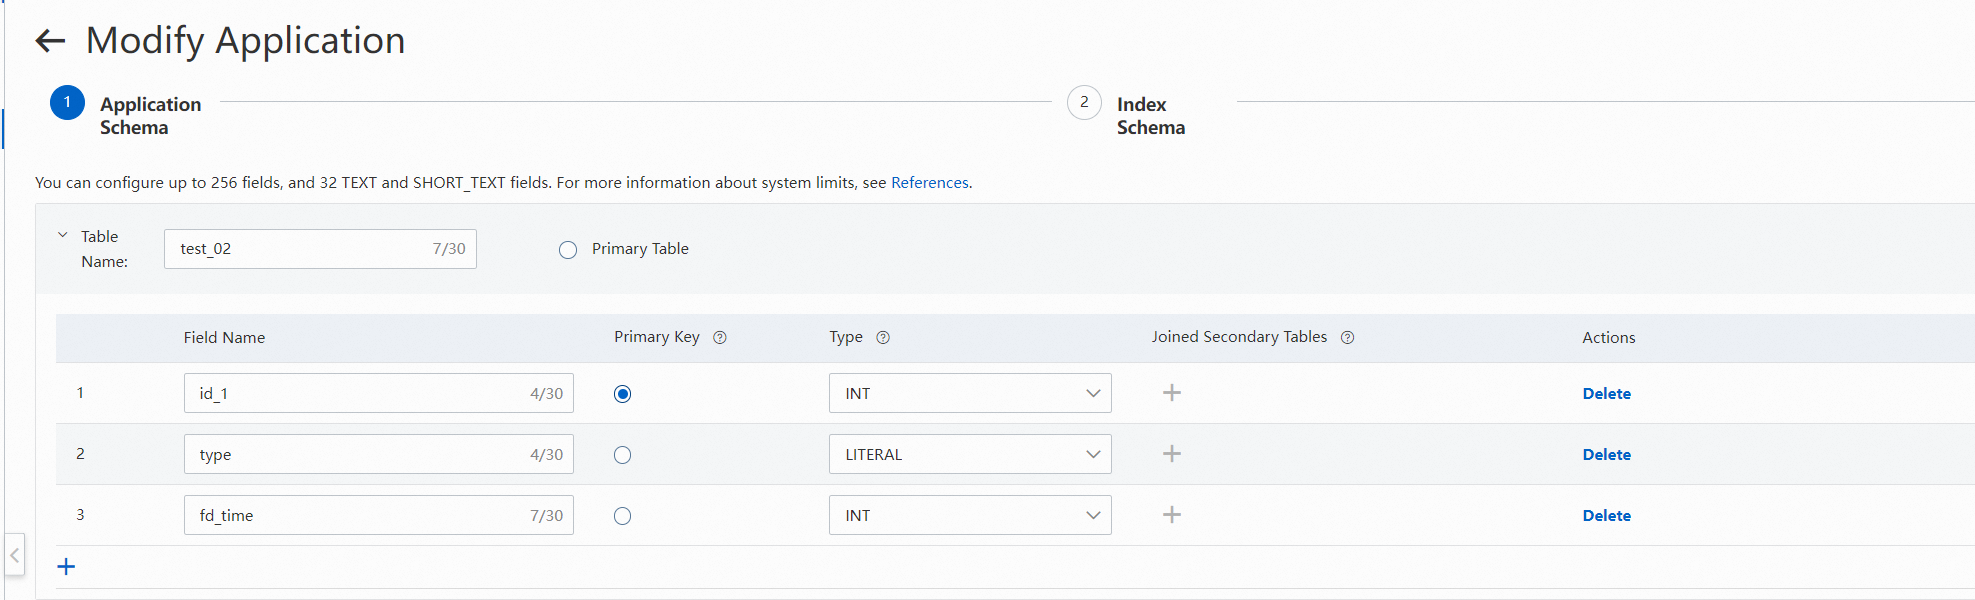
Task: Click the back arrow beside Modify Application
Action: (x=50, y=41)
